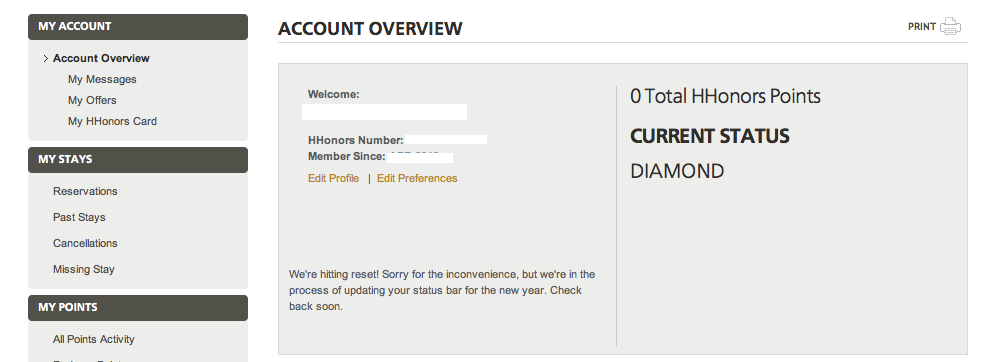The height and width of the screenshot is (362, 996).
Task: Select the MY STAYS section header
Action: click(138, 159)
